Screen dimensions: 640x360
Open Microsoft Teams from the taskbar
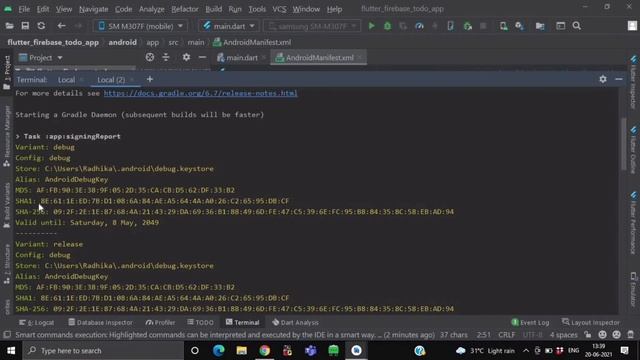311,351
